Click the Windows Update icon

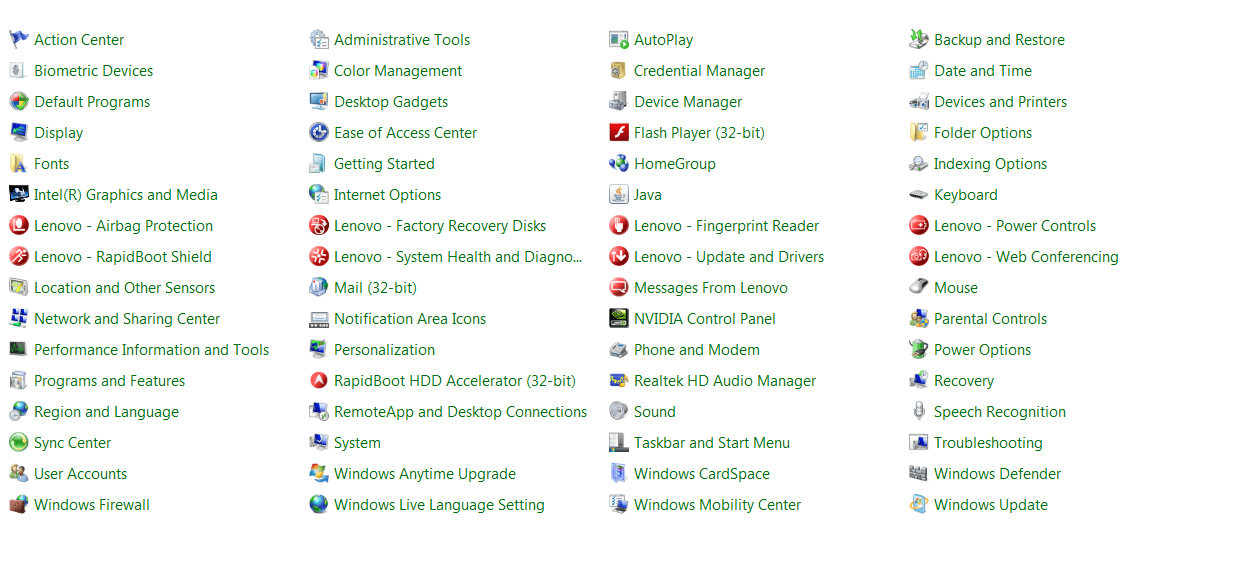coord(919,505)
